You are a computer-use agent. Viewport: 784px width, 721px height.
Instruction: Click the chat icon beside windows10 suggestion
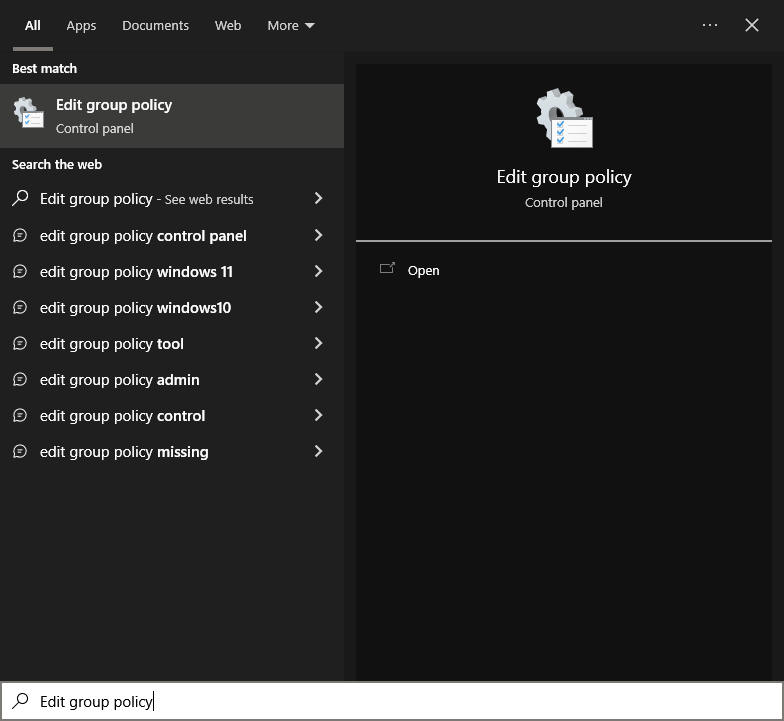pos(20,307)
